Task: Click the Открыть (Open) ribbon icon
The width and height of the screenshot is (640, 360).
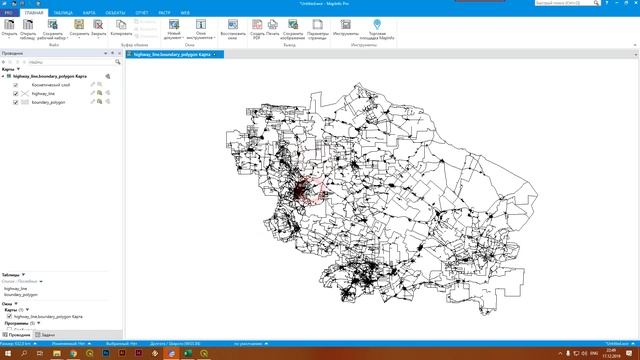Action: pyautogui.click(x=9, y=29)
